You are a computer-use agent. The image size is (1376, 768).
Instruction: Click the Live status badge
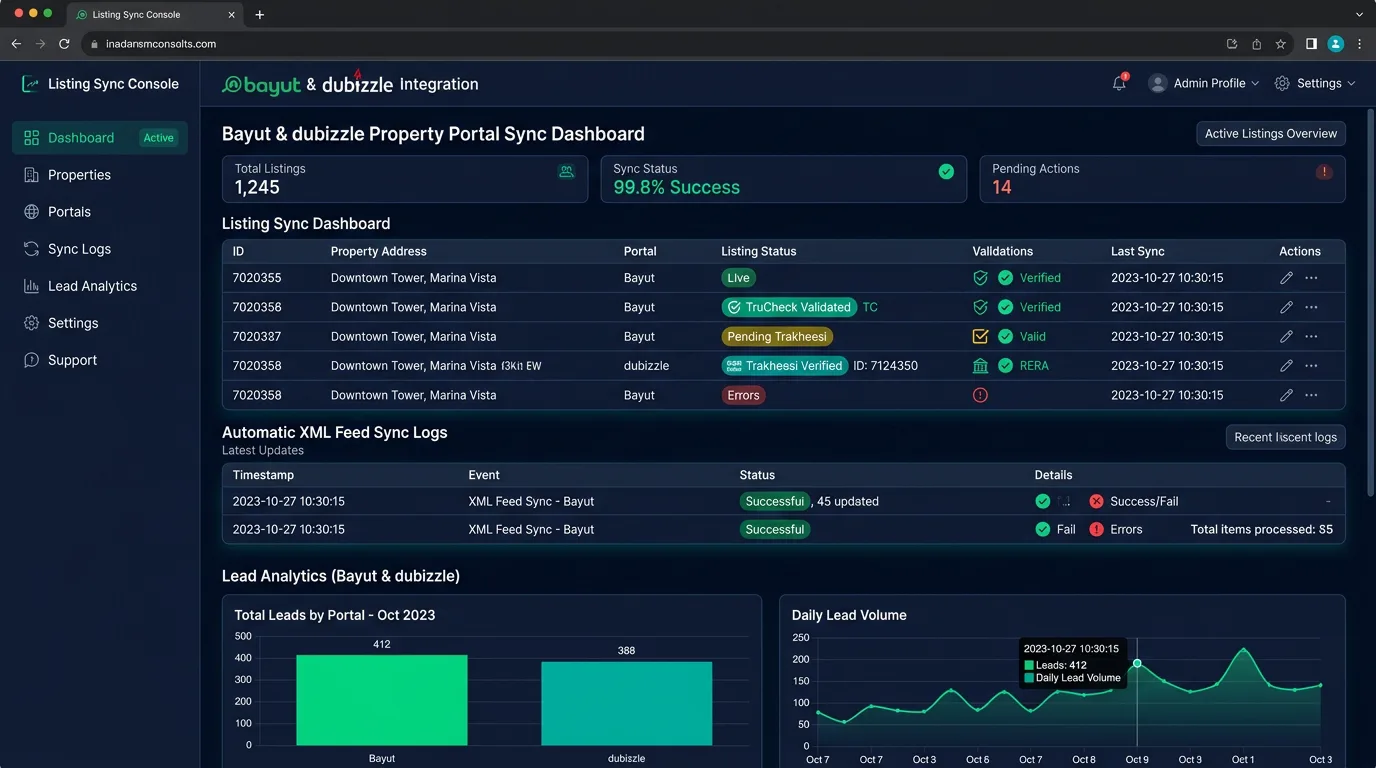coord(738,278)
